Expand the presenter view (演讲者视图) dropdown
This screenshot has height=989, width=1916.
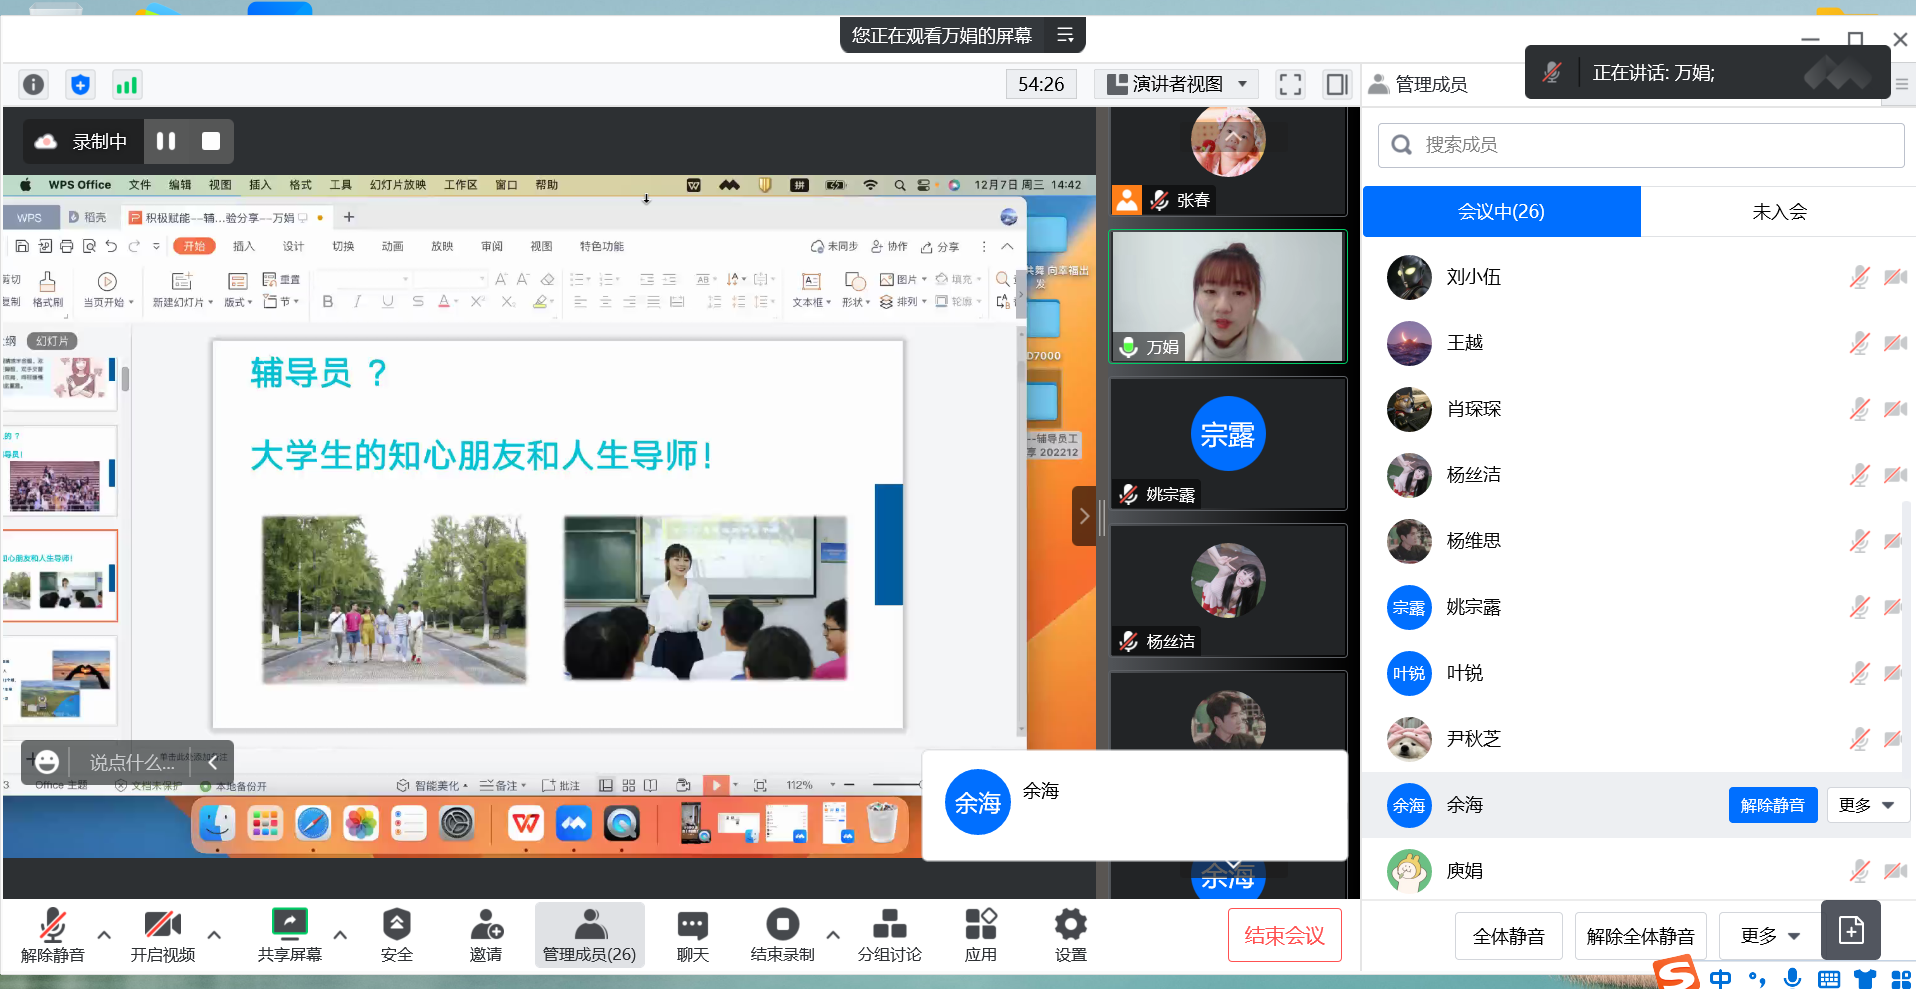coord(1242,84)
